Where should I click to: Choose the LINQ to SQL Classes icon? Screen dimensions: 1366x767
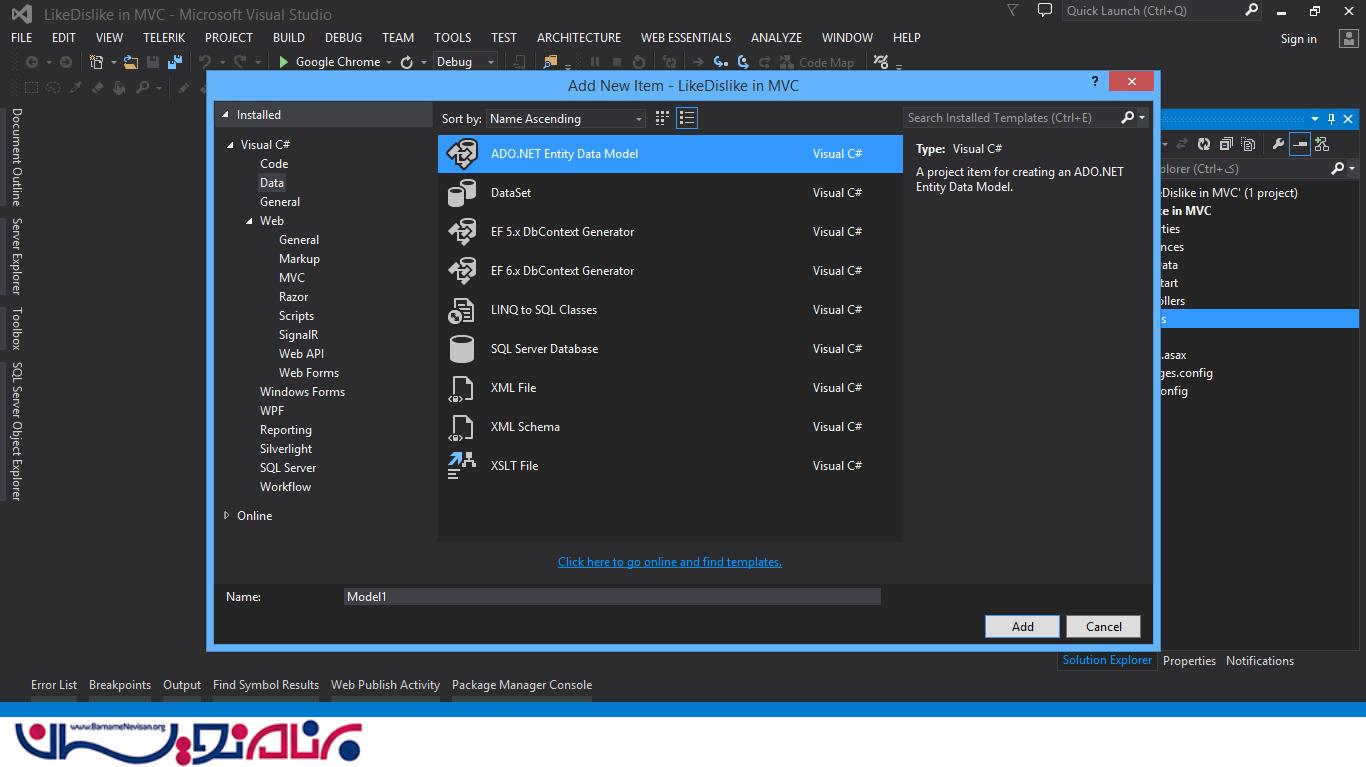[462, 310]
